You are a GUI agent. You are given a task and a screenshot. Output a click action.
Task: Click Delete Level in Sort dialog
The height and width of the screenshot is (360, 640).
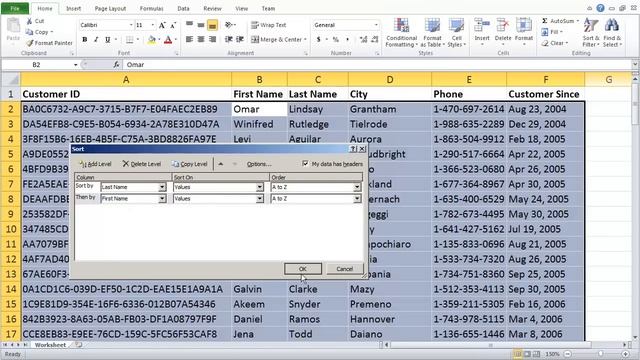coord(141,164)
